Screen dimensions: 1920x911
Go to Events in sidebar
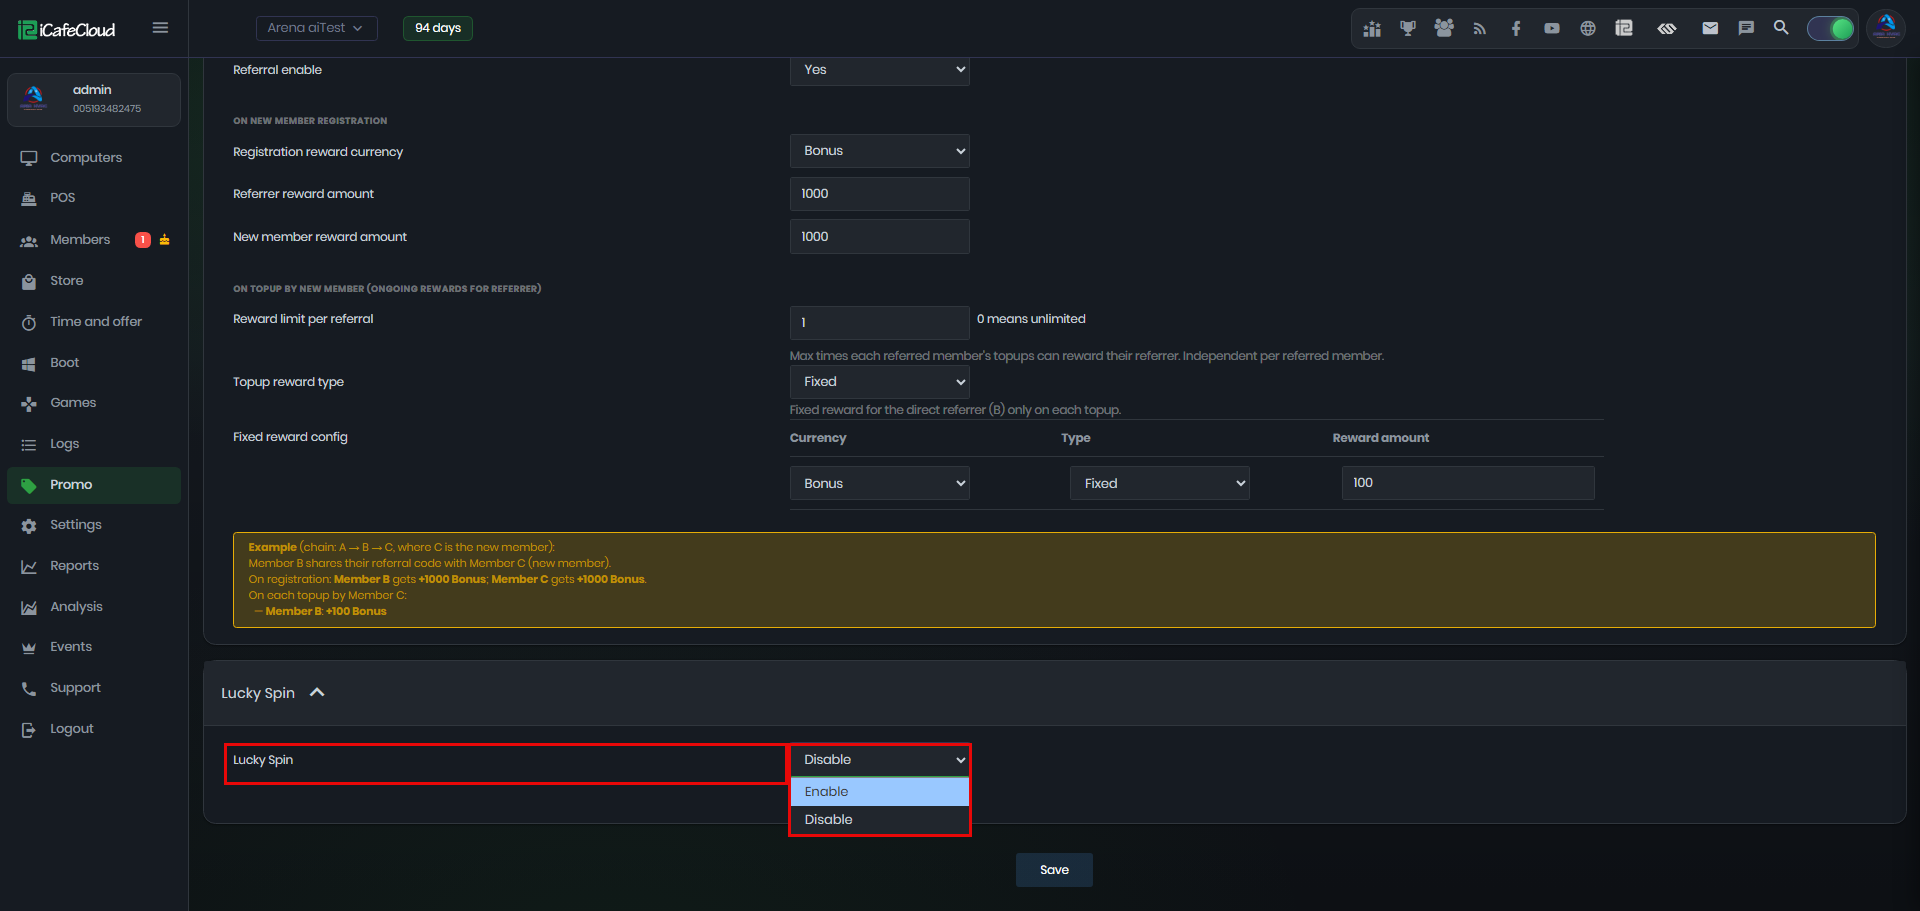(x=94, y=647)
